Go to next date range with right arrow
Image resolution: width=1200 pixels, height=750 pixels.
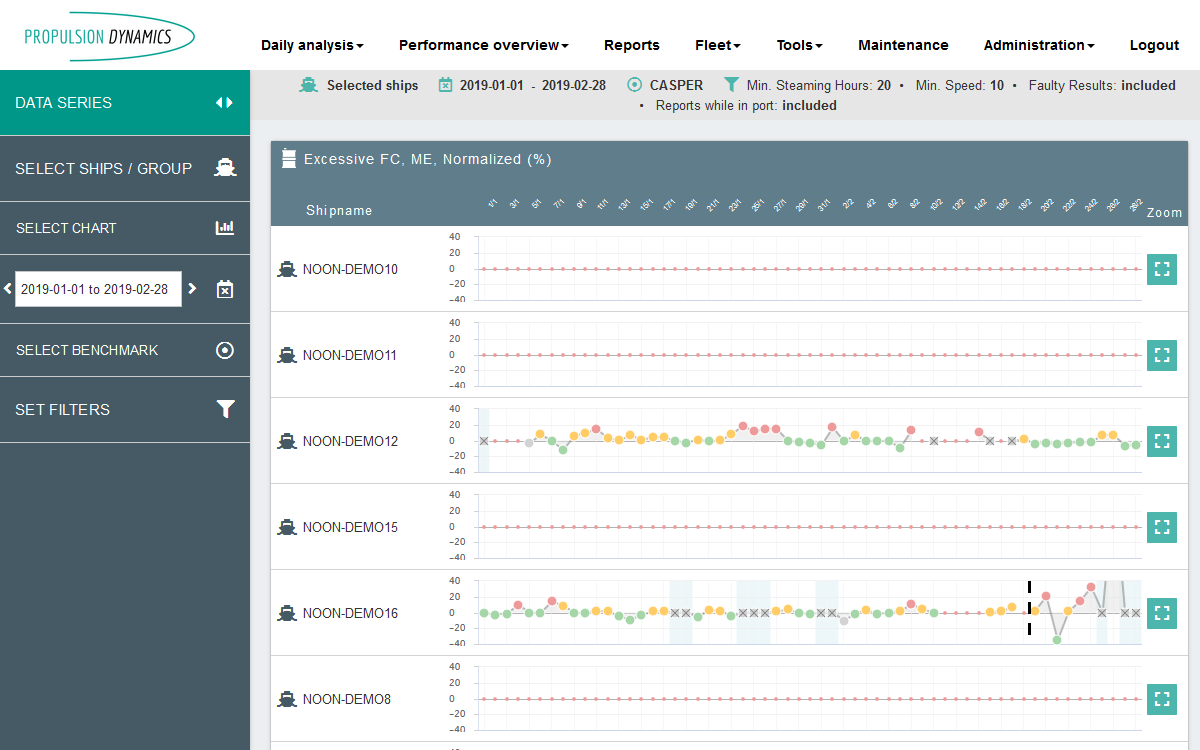[193, 289]
